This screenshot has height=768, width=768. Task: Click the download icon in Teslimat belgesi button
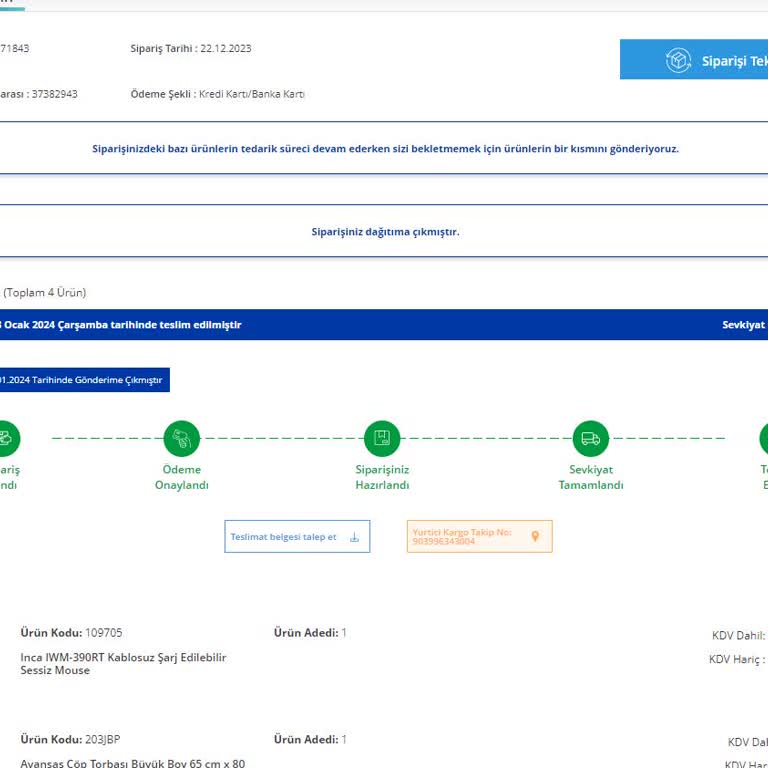(x=355, y=538)
